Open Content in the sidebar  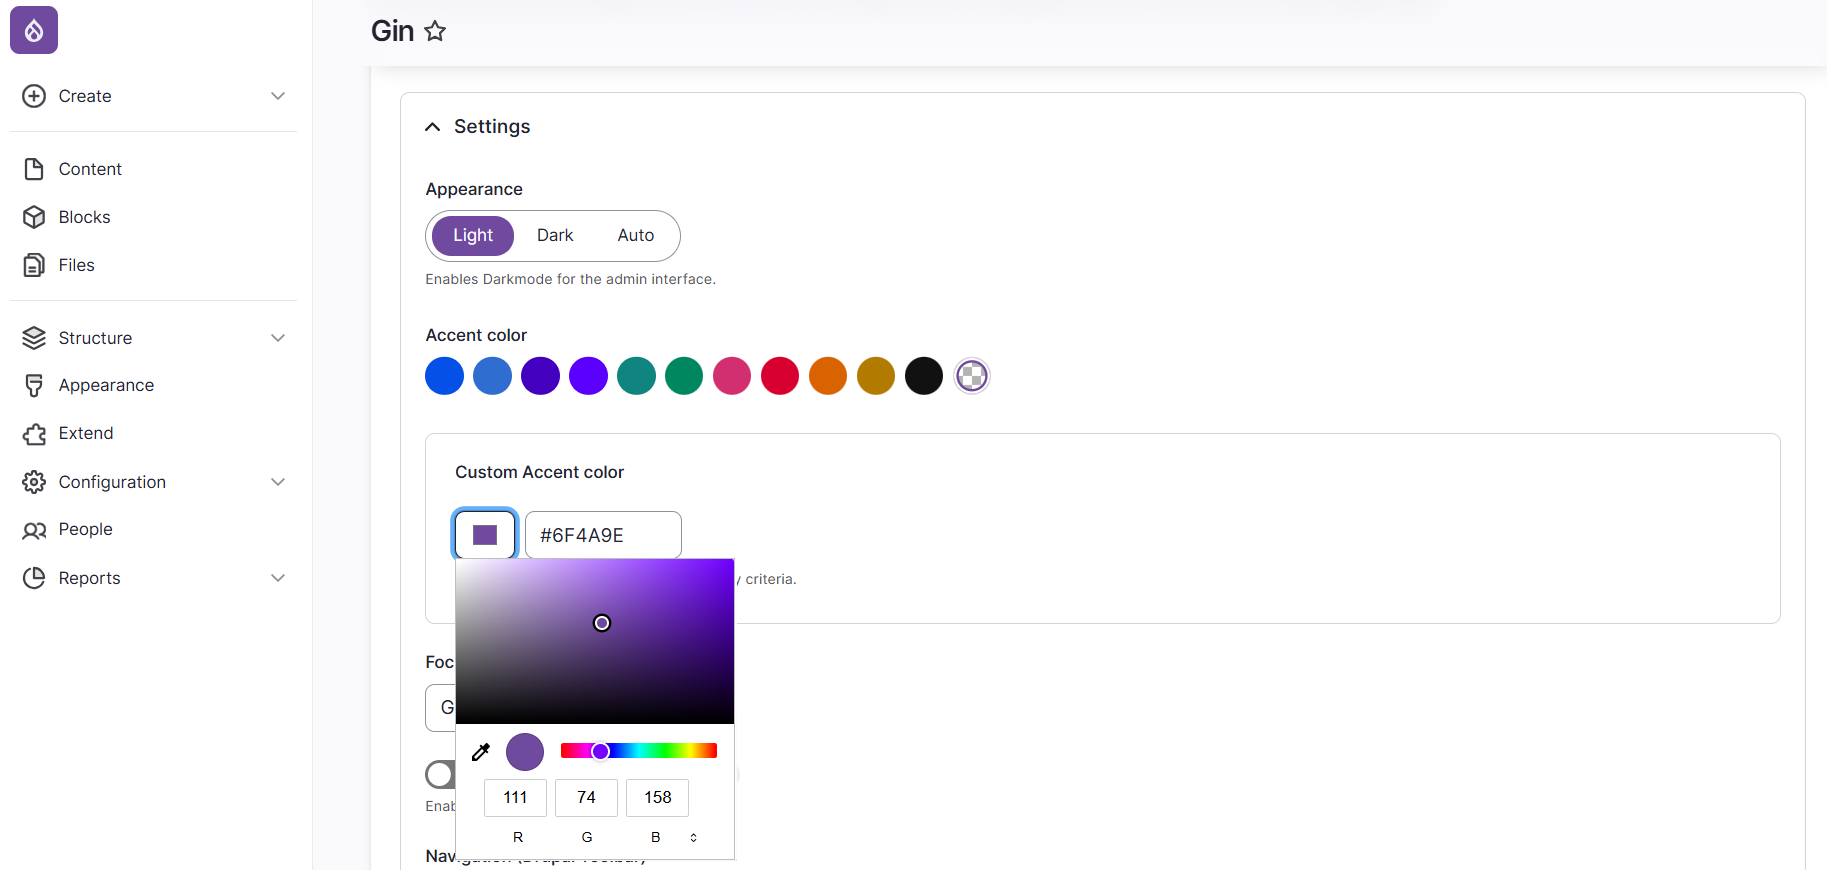click(90, 169)
